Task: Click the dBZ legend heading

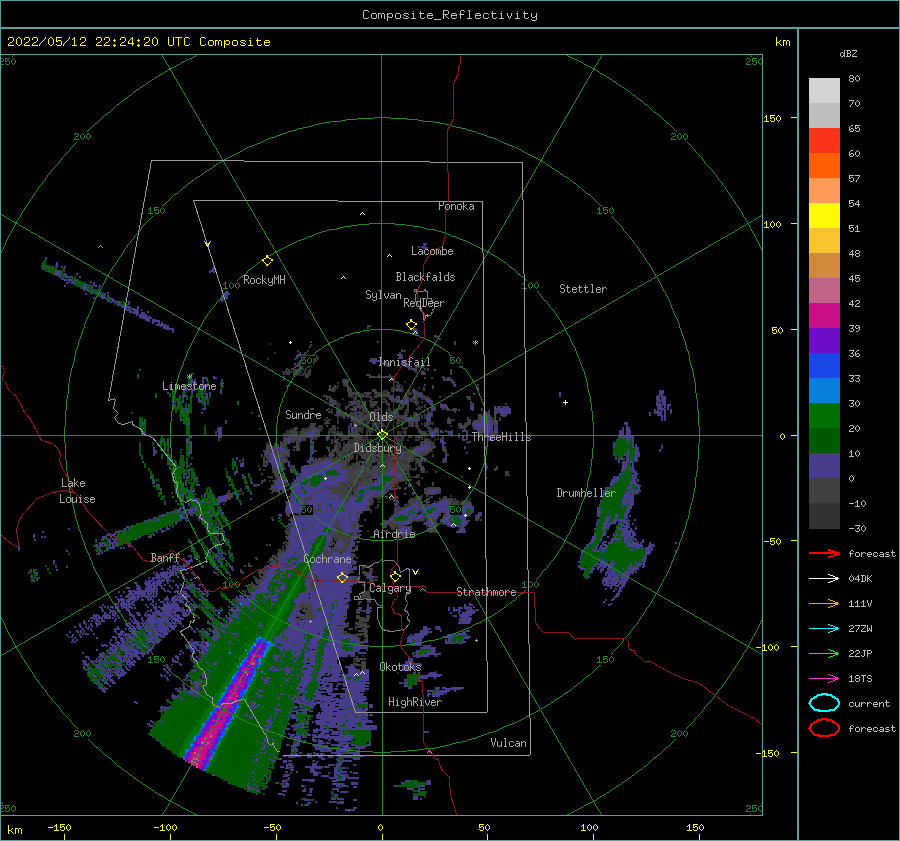Action: [848, 53]
